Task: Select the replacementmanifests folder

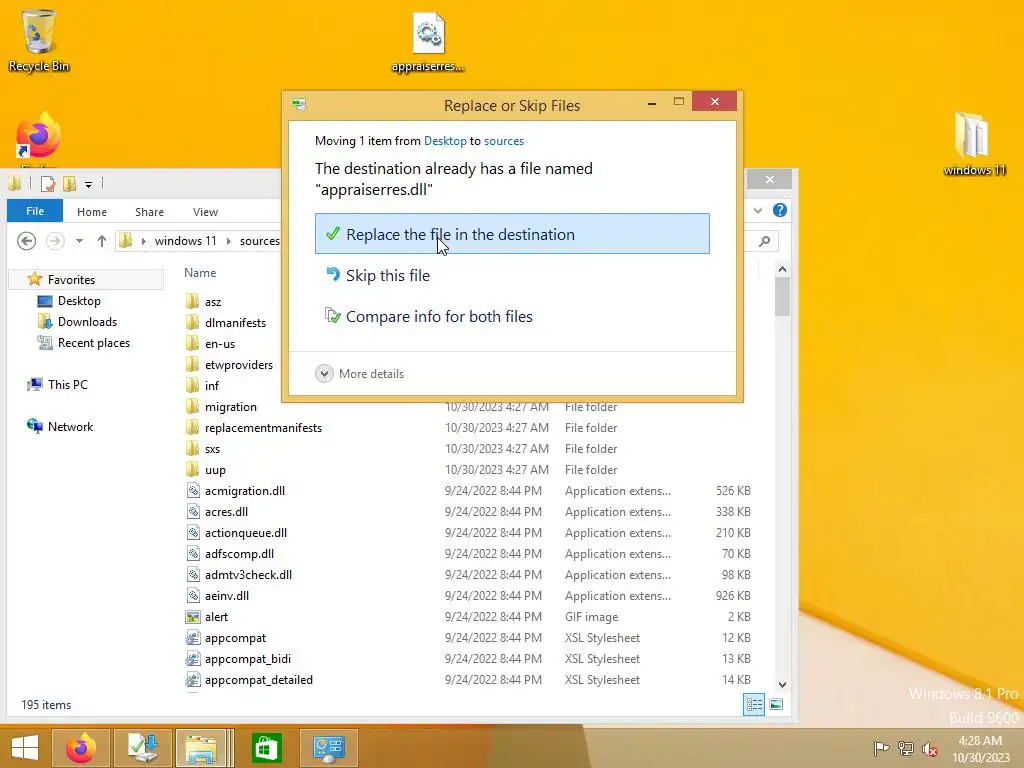Action: tap(263, 428)
